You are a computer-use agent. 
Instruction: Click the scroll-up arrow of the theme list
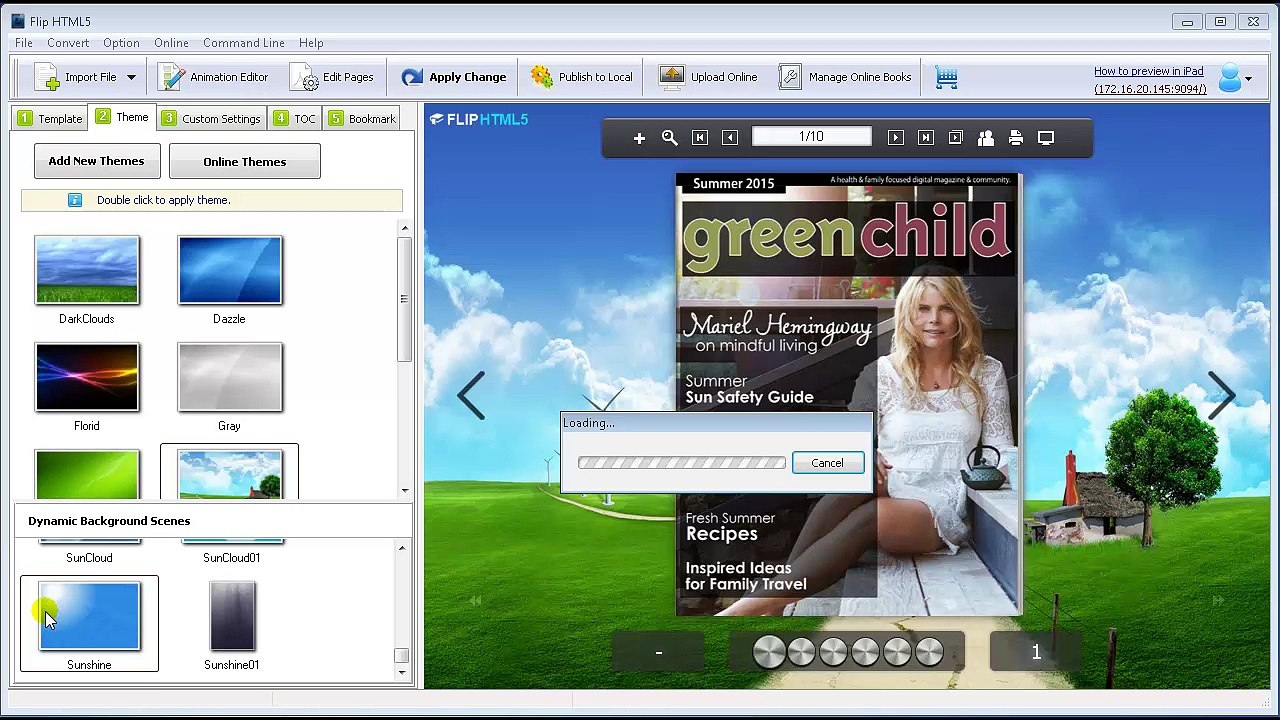tap(404, 229)
